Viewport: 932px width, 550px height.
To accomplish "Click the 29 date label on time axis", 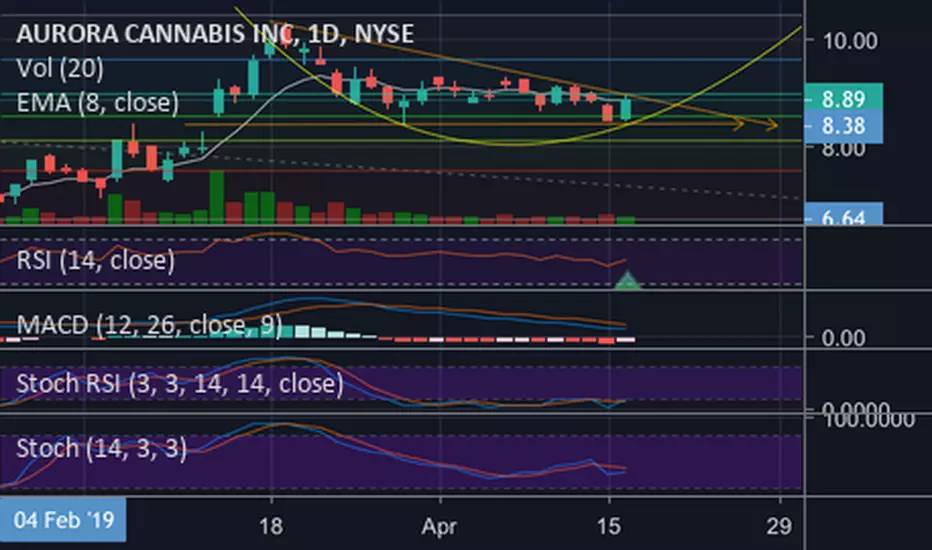I will 779,526.
